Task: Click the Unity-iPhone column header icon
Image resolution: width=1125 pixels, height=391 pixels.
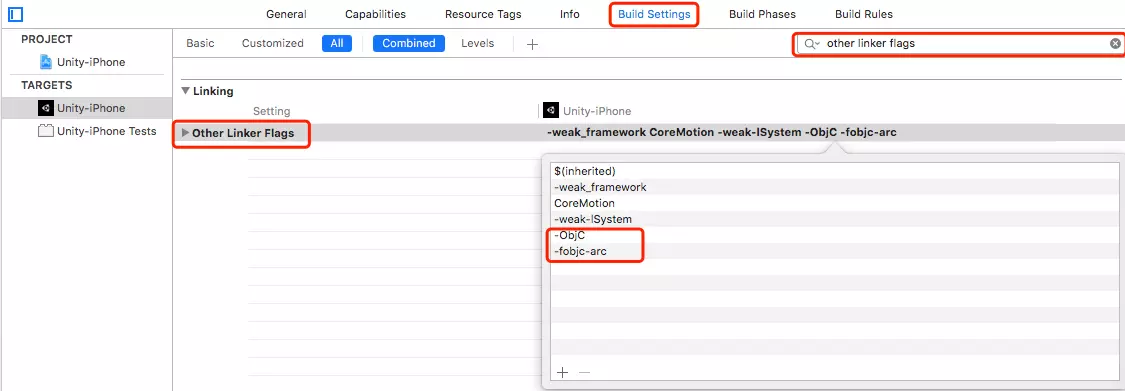Action: point(551,110)
